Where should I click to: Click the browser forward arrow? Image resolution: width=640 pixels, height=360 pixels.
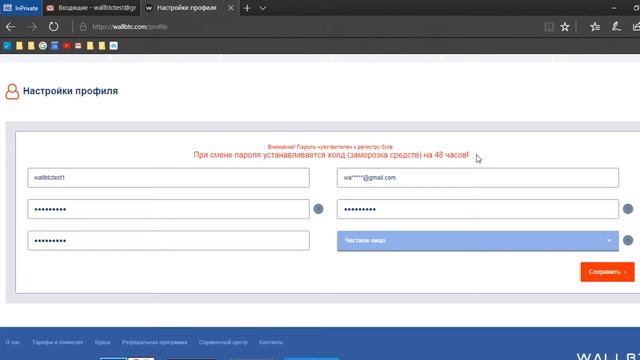point(32,27)
